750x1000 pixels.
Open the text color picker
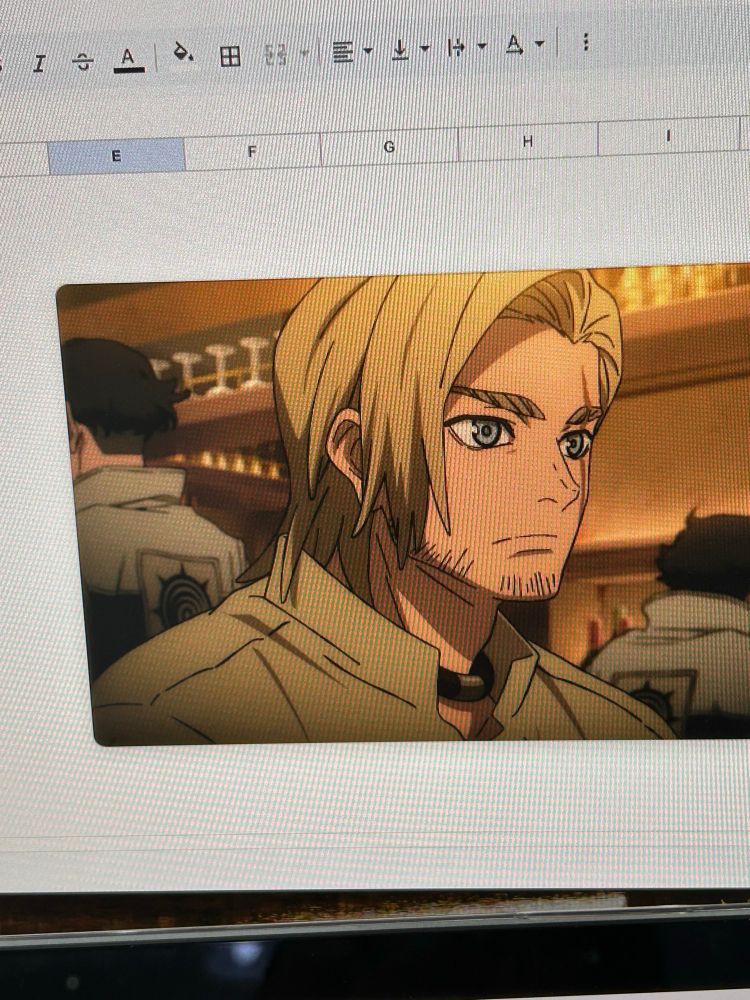pyautogui.click(x=129, y=59)
